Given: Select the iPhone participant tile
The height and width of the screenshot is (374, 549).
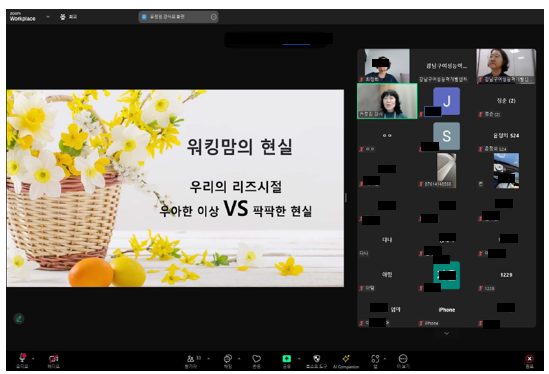Looking at the screenshot, I should pos(446,310).
